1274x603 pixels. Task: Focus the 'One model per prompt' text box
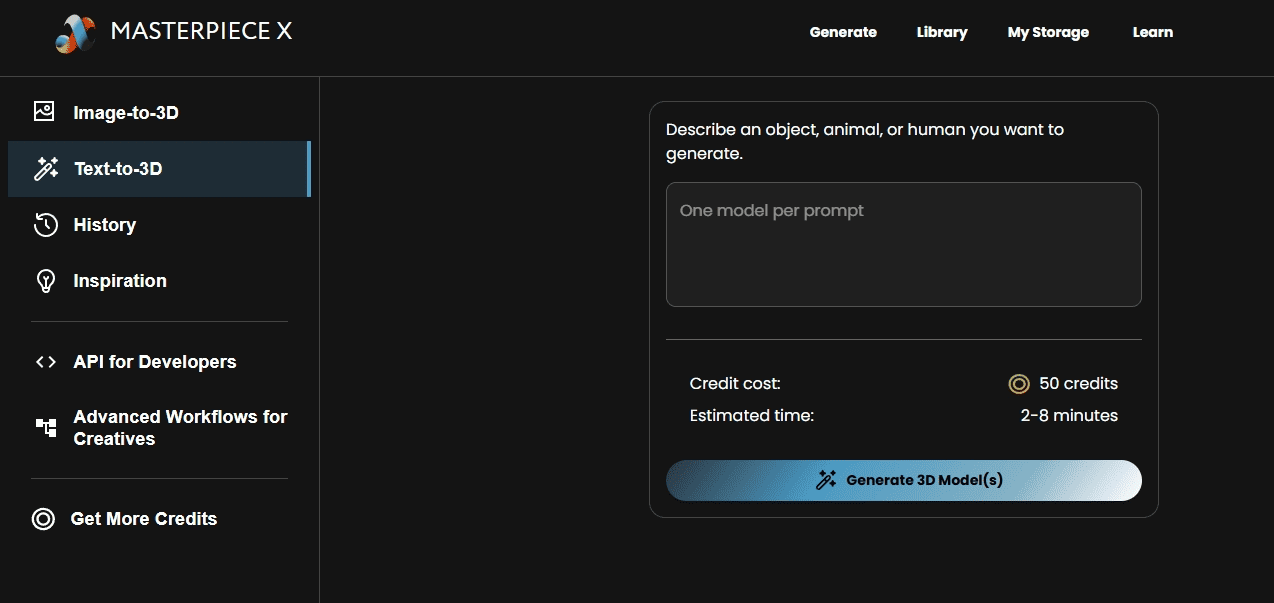coord(903,244)
